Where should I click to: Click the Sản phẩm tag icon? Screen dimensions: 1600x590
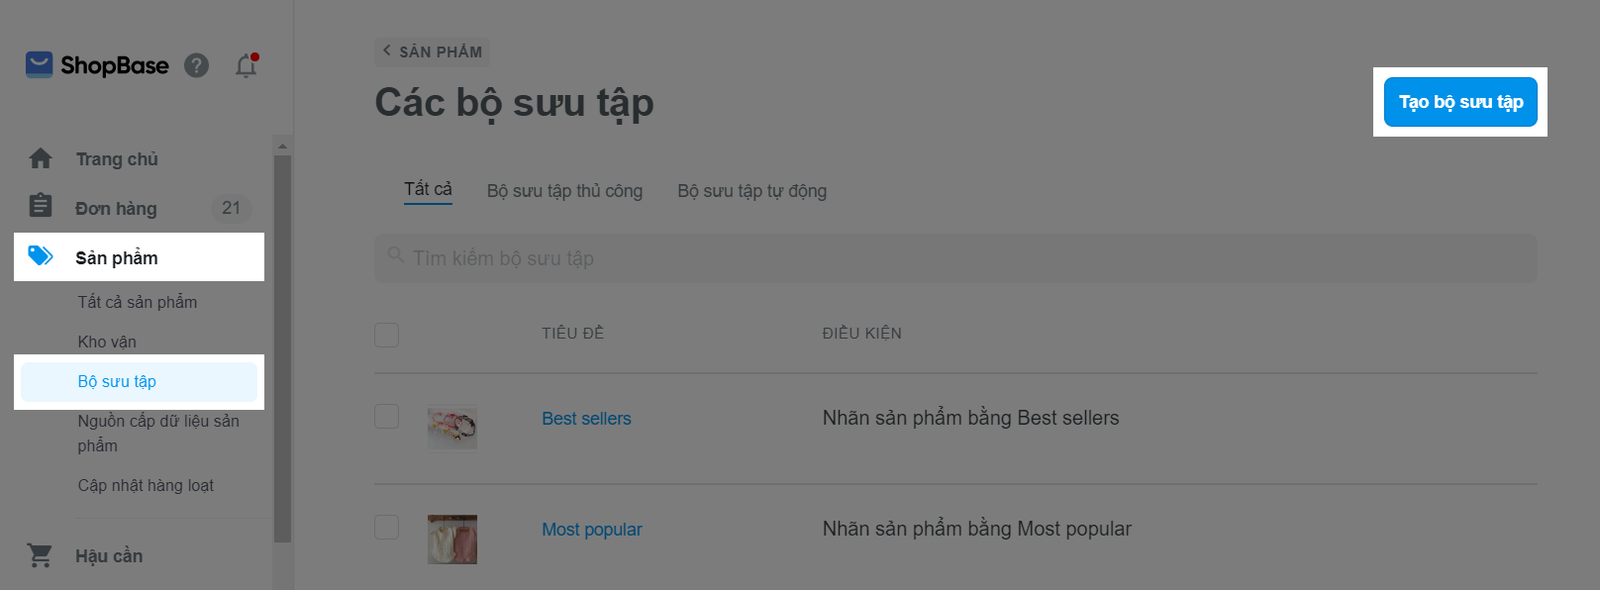click(x=40, y=256)
